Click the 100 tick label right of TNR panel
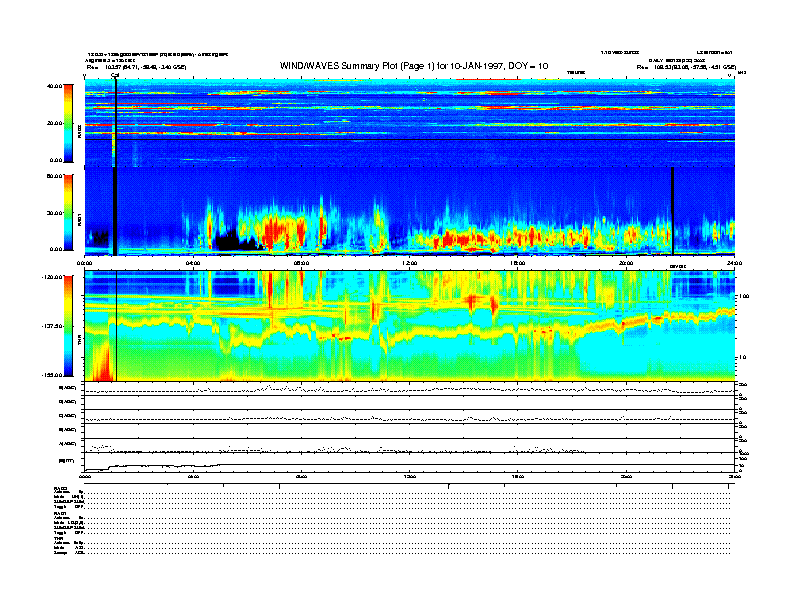The image size is (792, 612). 744,296
